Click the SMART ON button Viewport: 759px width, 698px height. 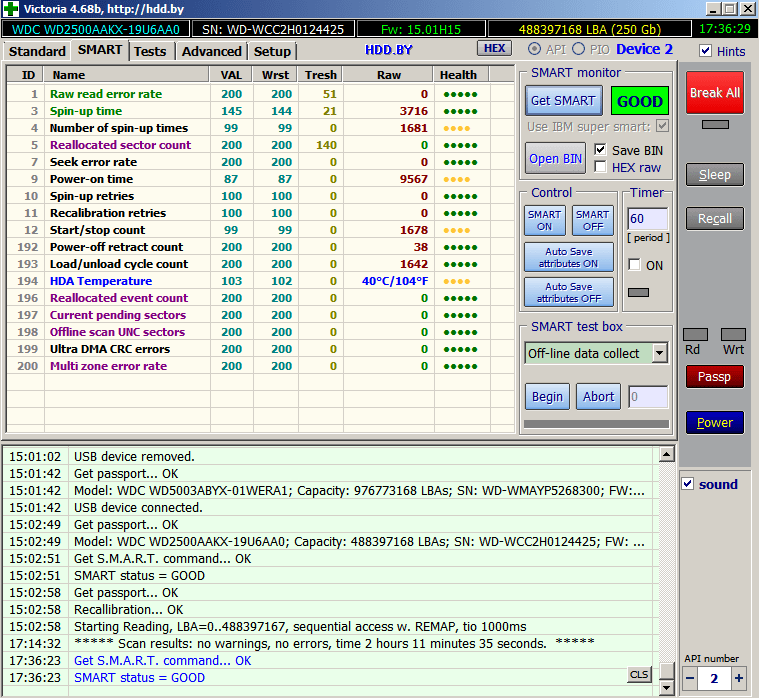tap(545, 220)
